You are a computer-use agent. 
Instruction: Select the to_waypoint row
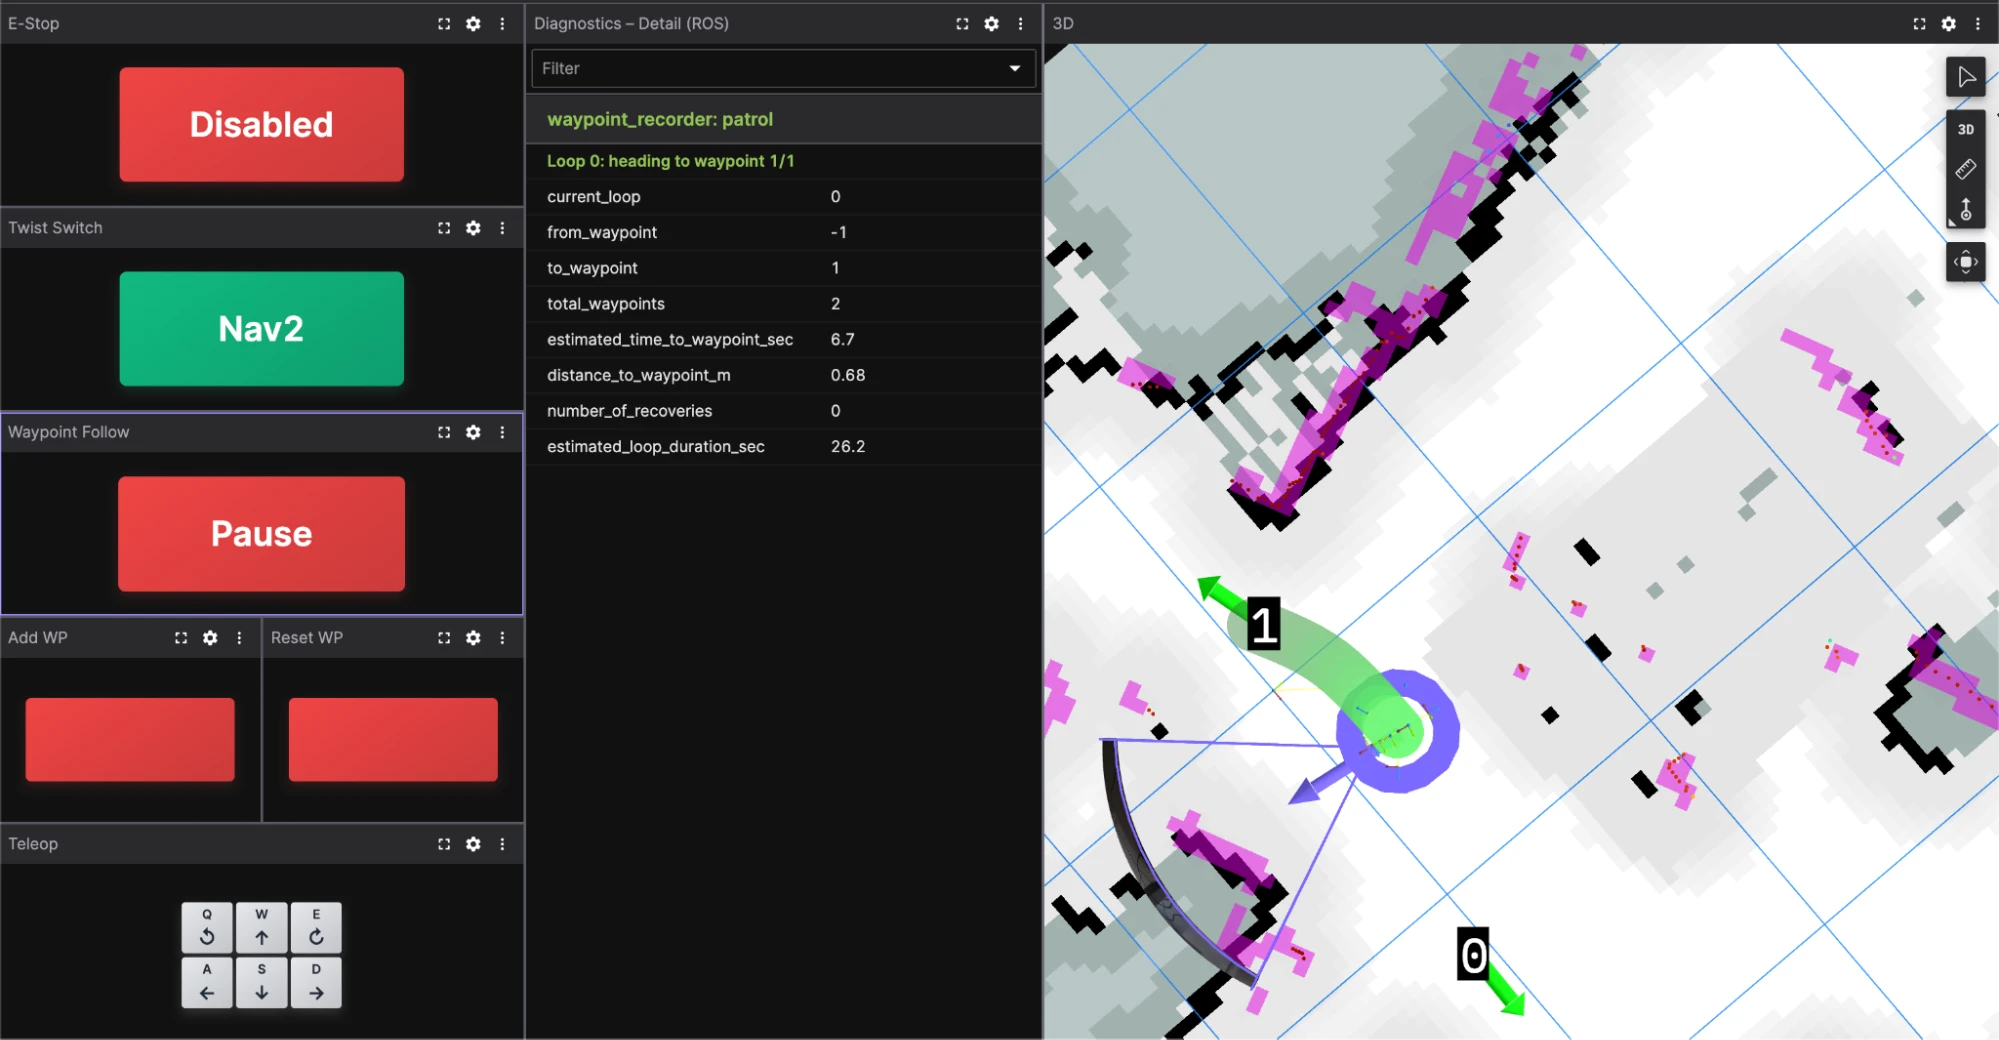point(784,268)
